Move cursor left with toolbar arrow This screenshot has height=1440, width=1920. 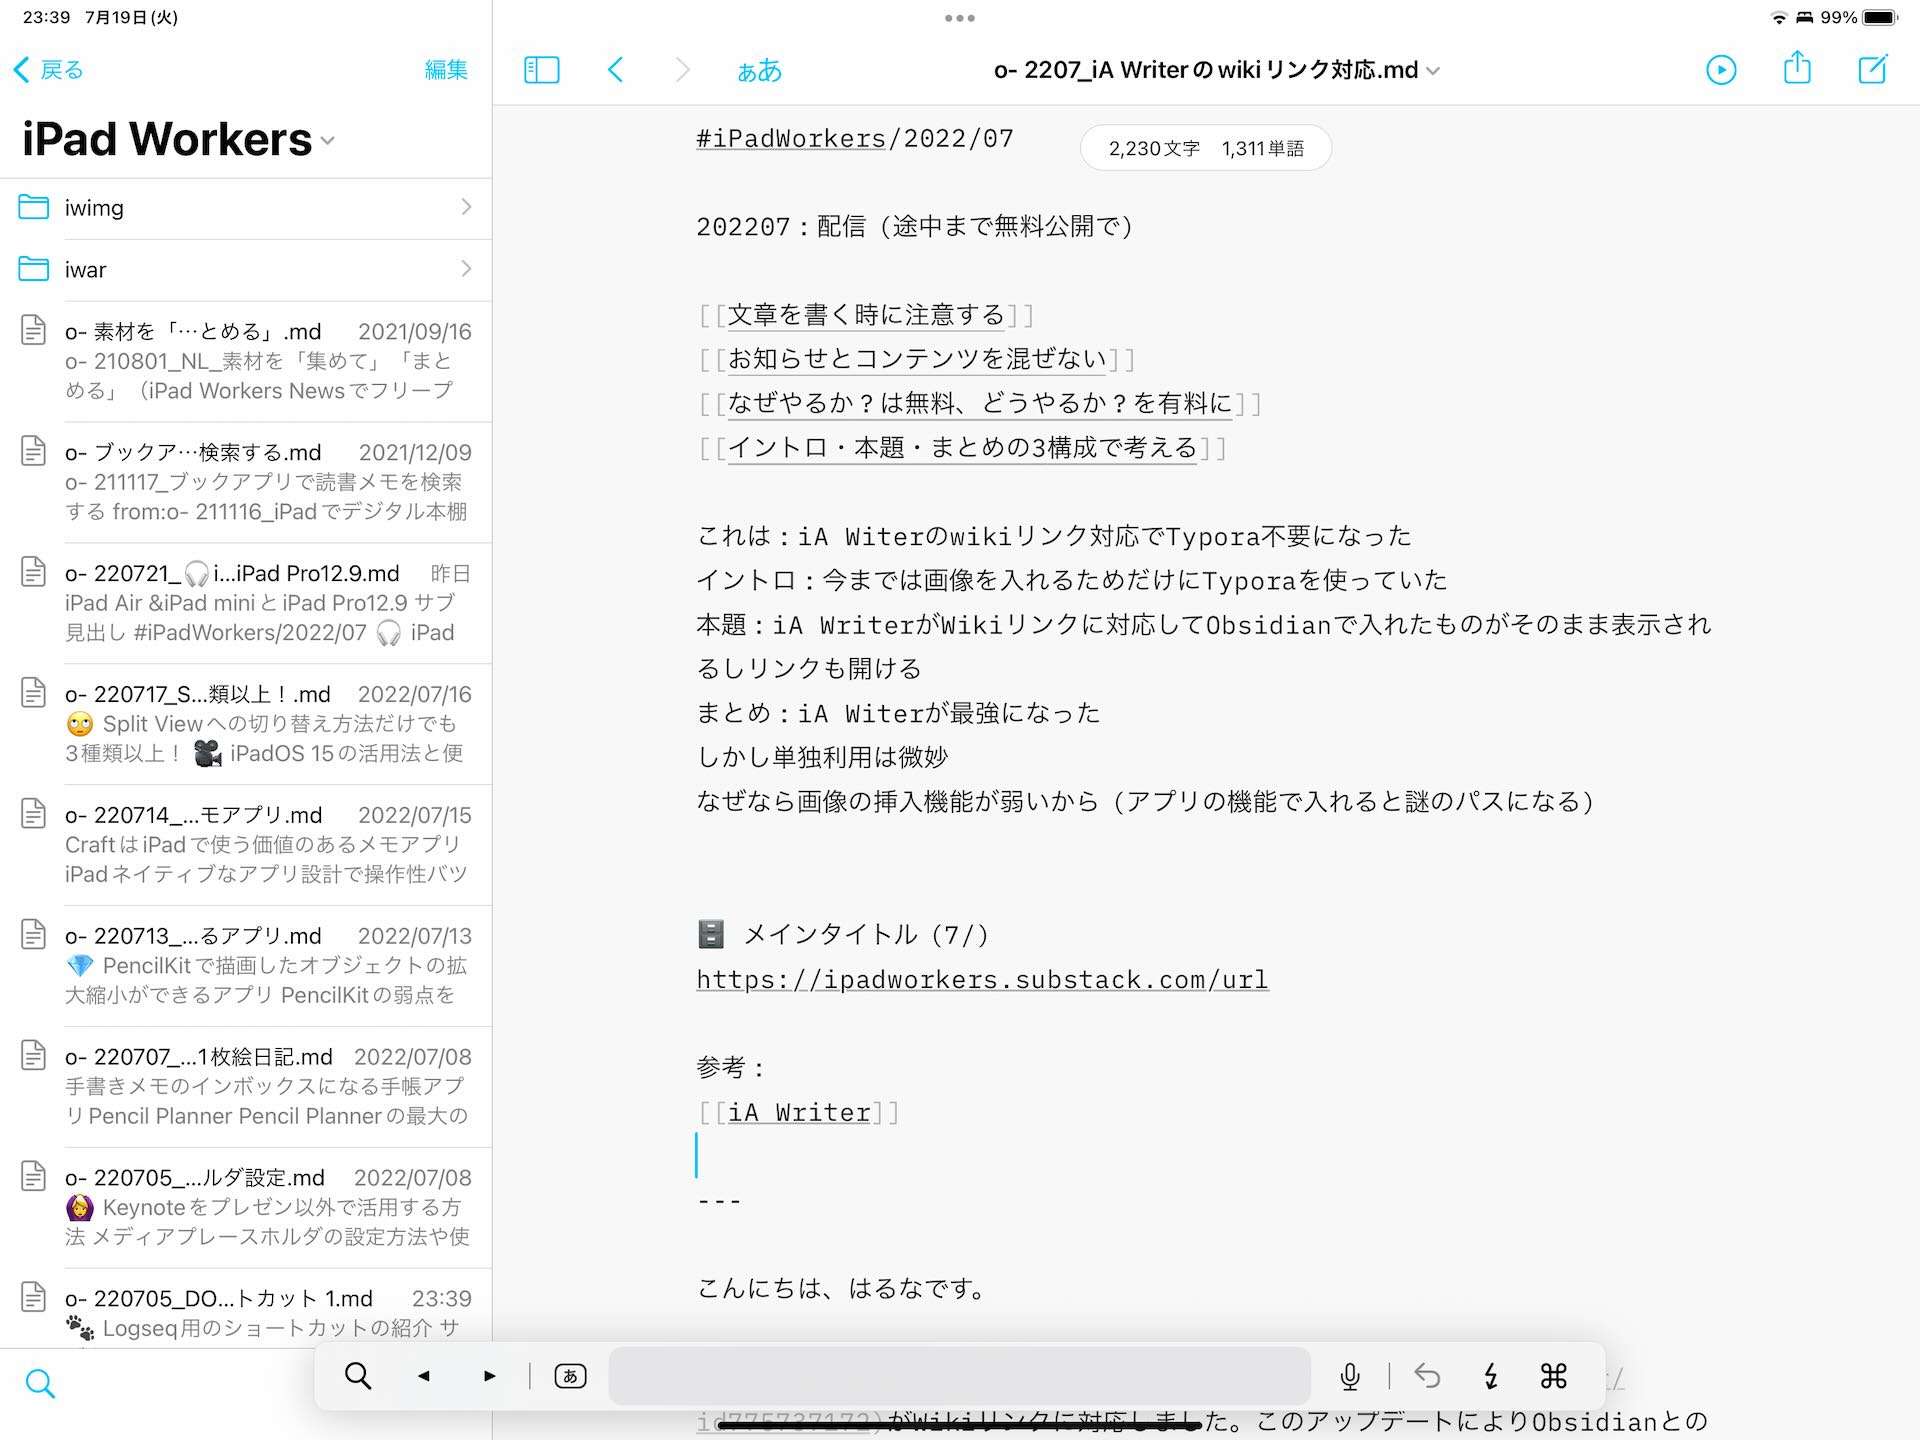[424, 1376]
